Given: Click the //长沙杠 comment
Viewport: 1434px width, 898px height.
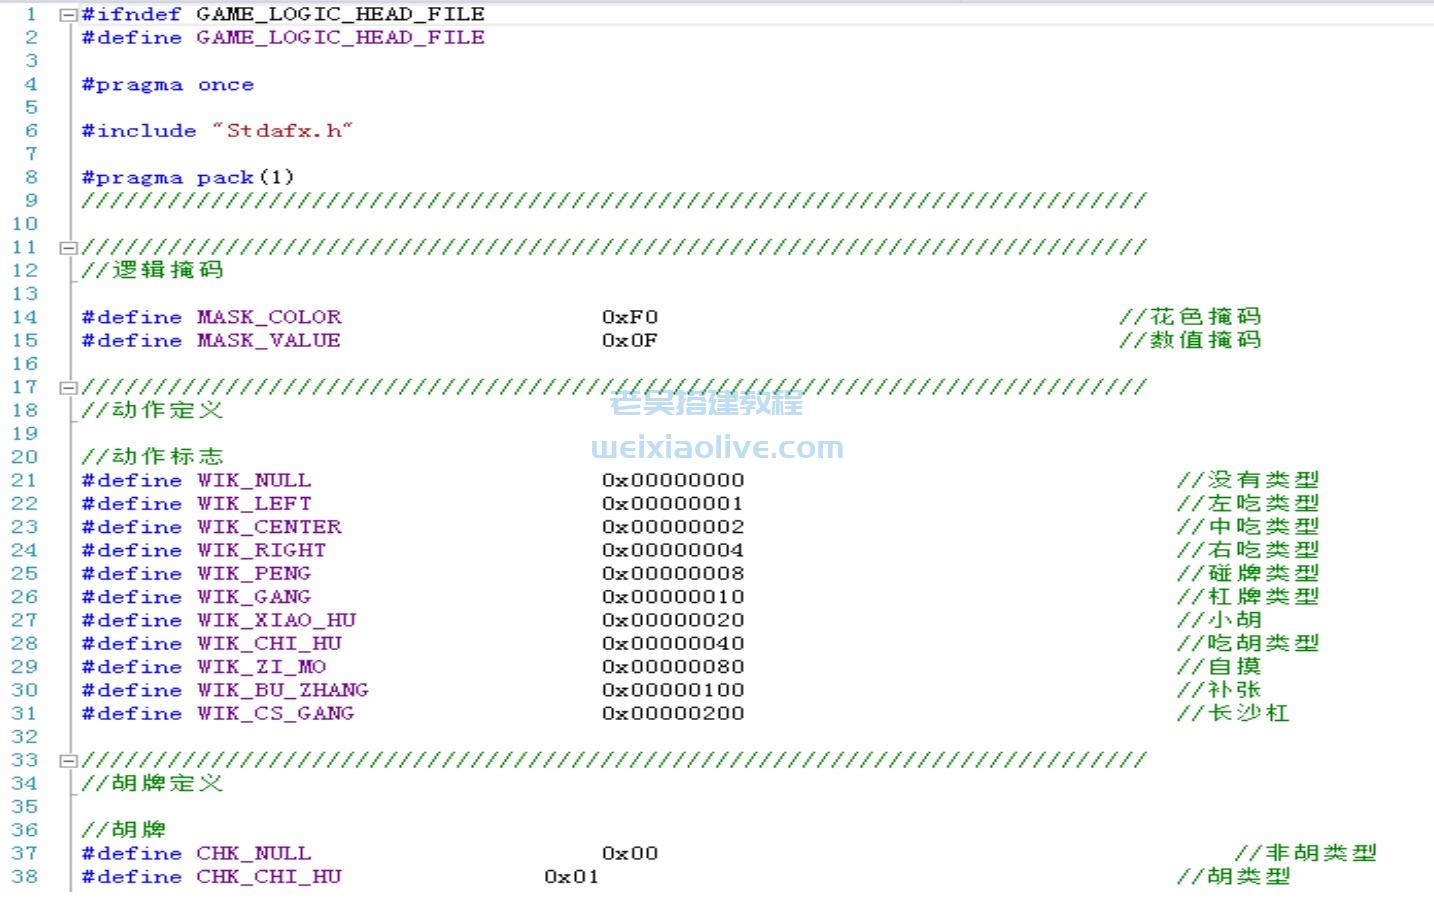Looking at the screenshot, I should tap(1232, 714).
